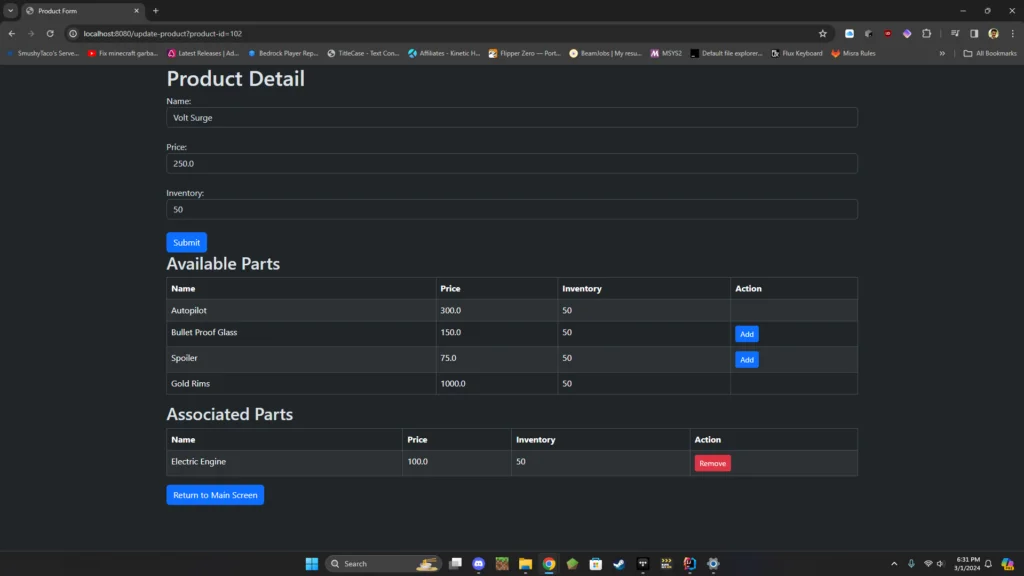Open the microphone tray icon

[911, 564]
